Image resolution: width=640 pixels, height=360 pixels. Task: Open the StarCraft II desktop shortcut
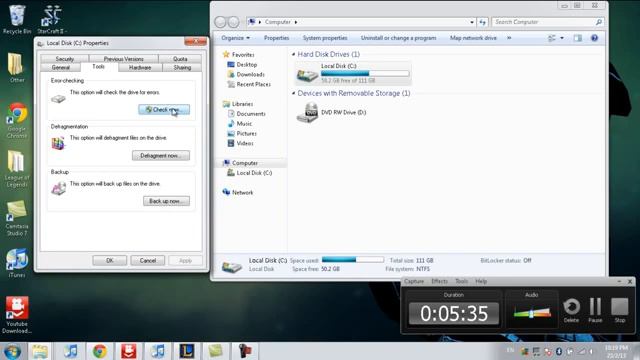click(x=52, y=19)
